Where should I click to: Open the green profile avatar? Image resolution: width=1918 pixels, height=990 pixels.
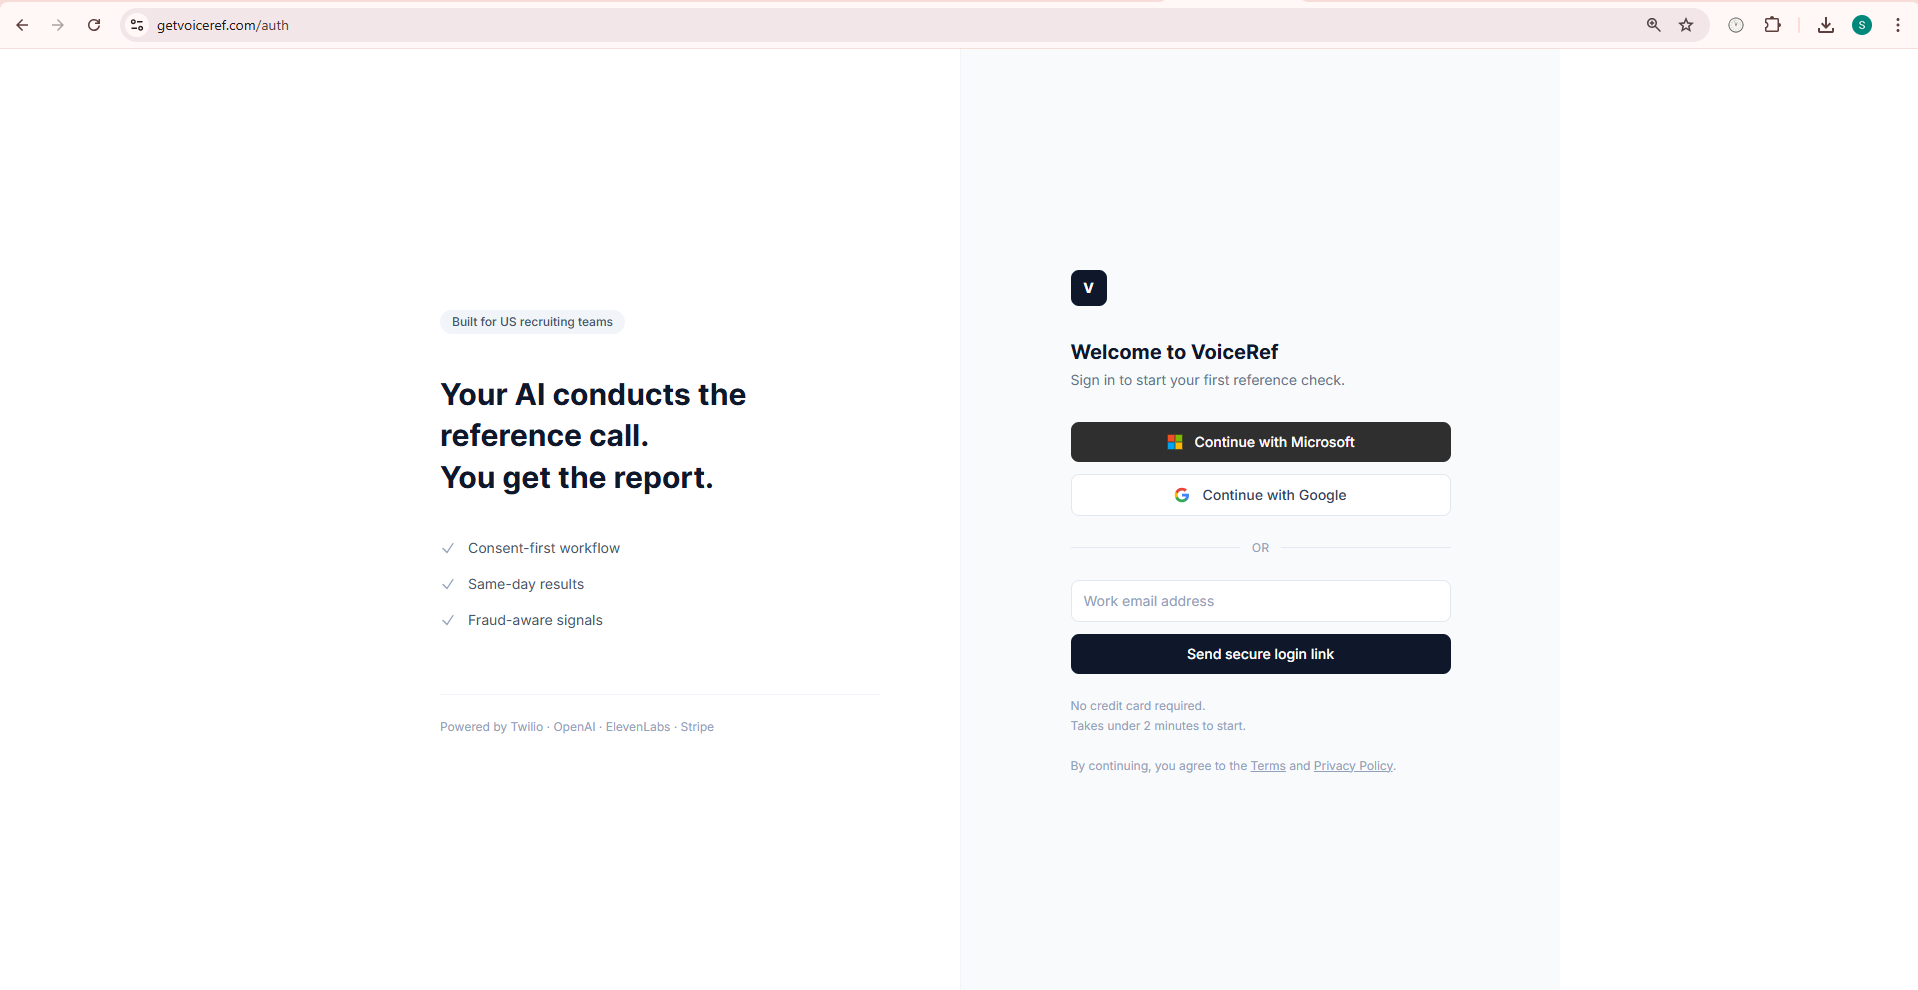coord(1861,25)
